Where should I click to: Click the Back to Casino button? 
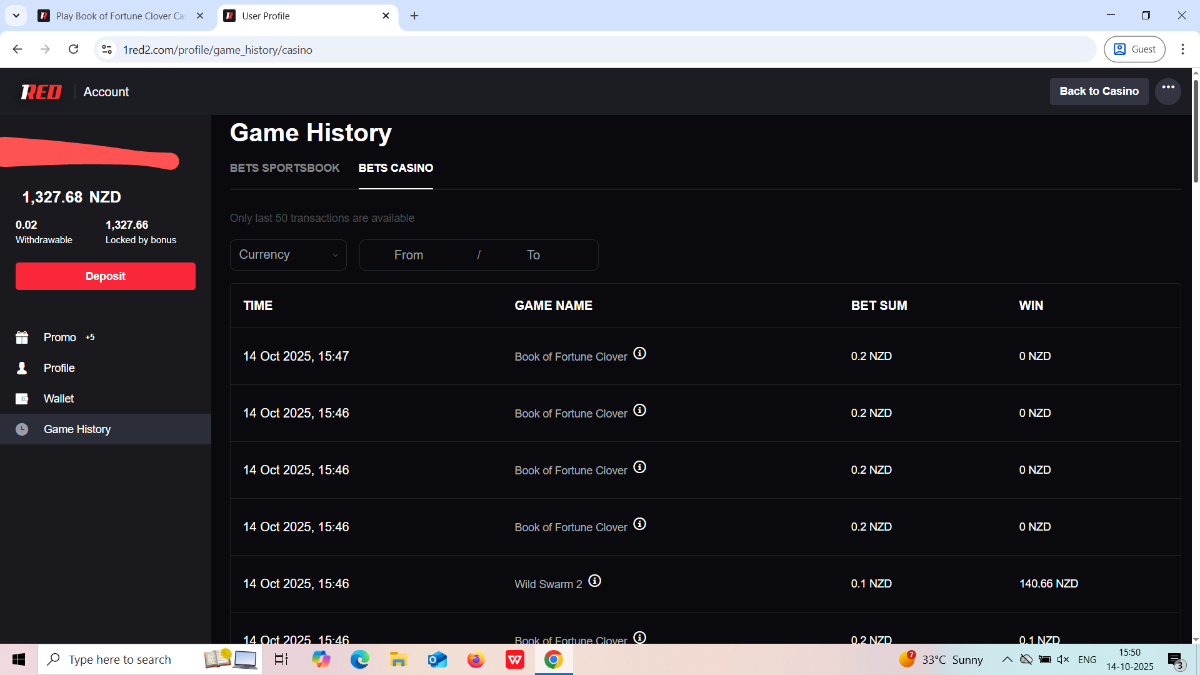click(x=1098, y=91)
